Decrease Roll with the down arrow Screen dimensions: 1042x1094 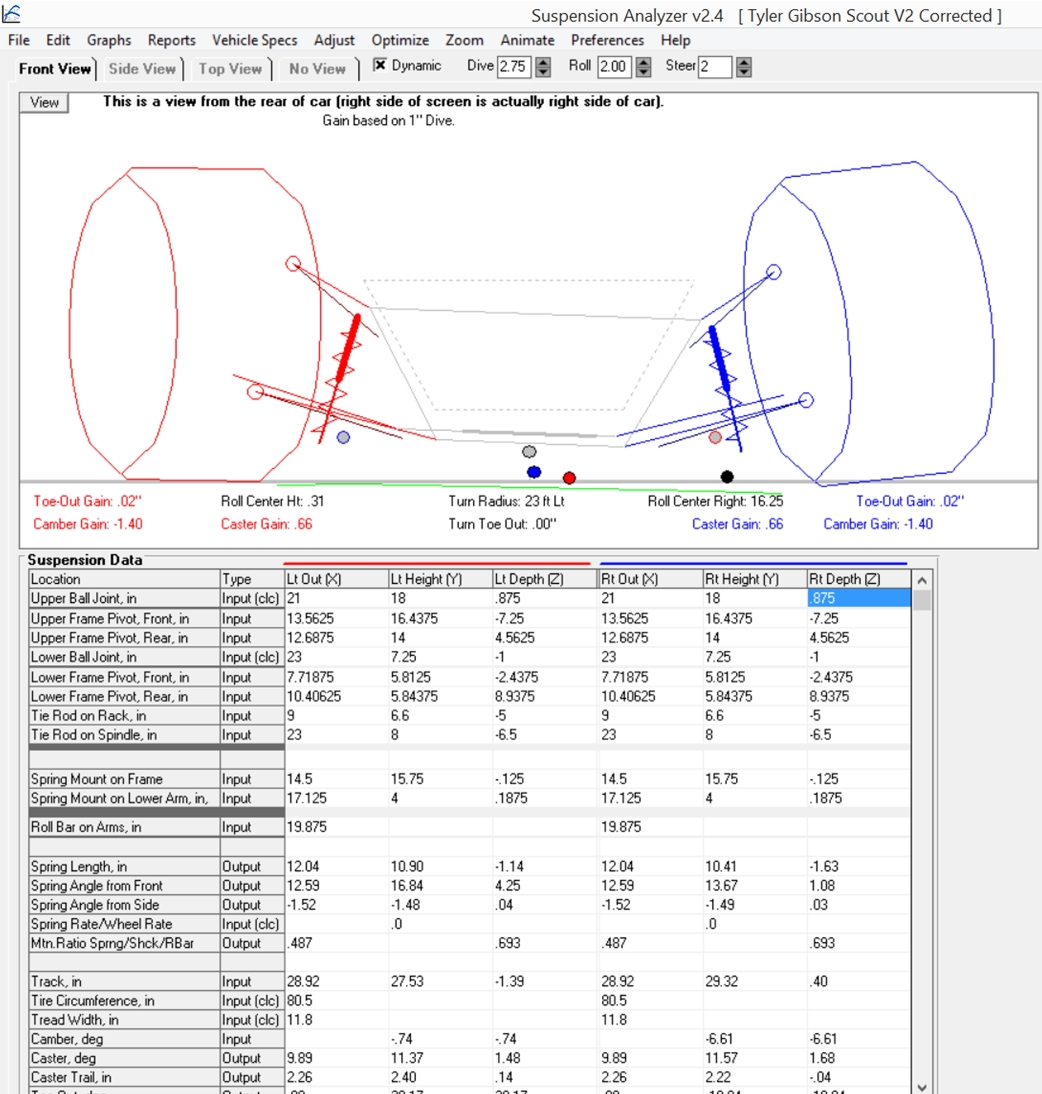(x=643, y=72)
